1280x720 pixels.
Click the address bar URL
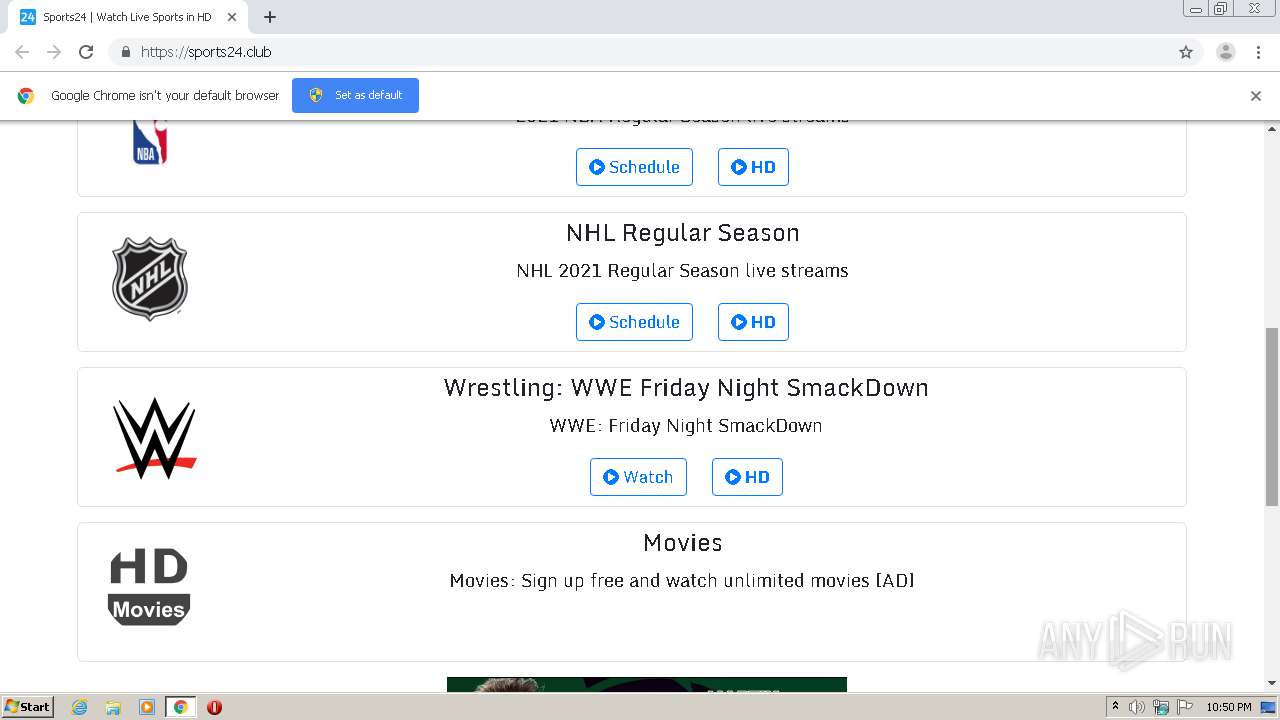[206, 52]
